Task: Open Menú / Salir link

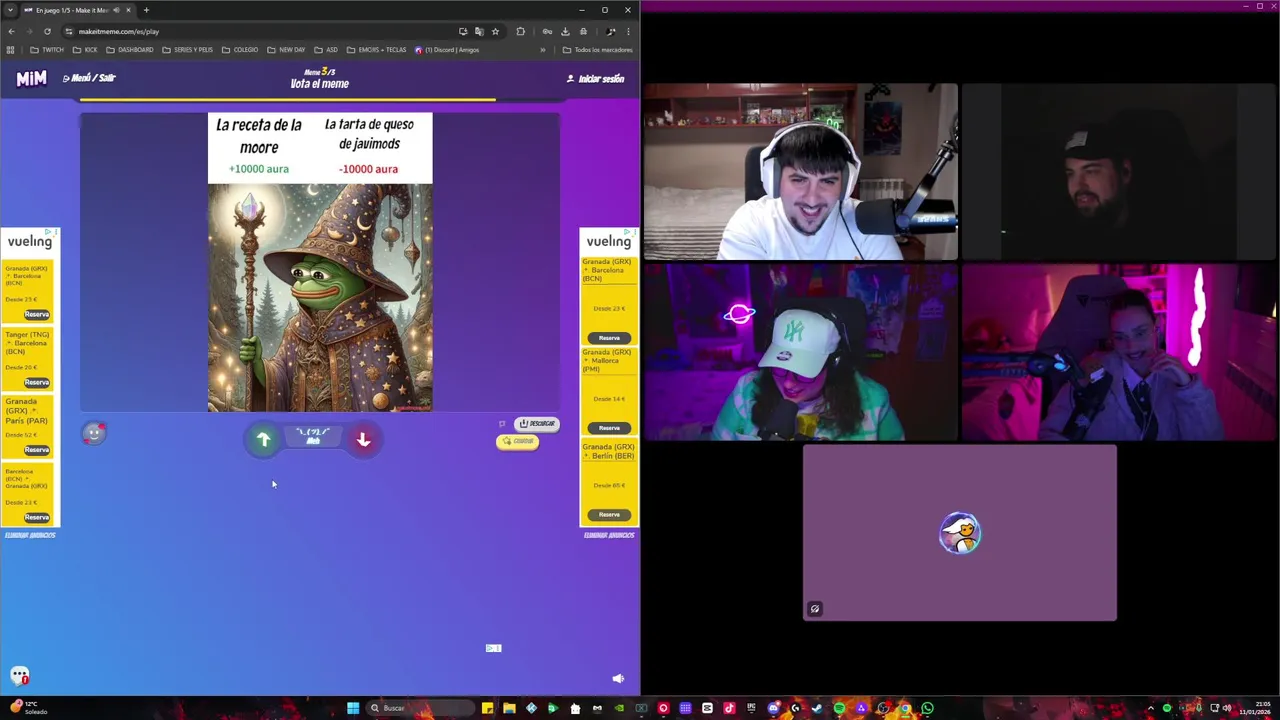Action: tap(90, 78)
